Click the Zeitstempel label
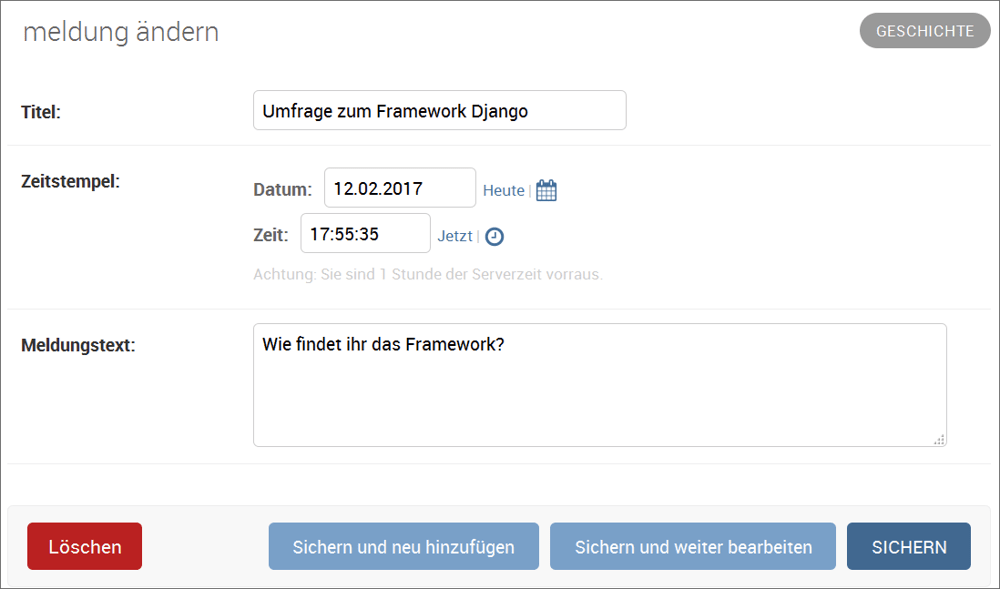 click(x=70, y=181)
